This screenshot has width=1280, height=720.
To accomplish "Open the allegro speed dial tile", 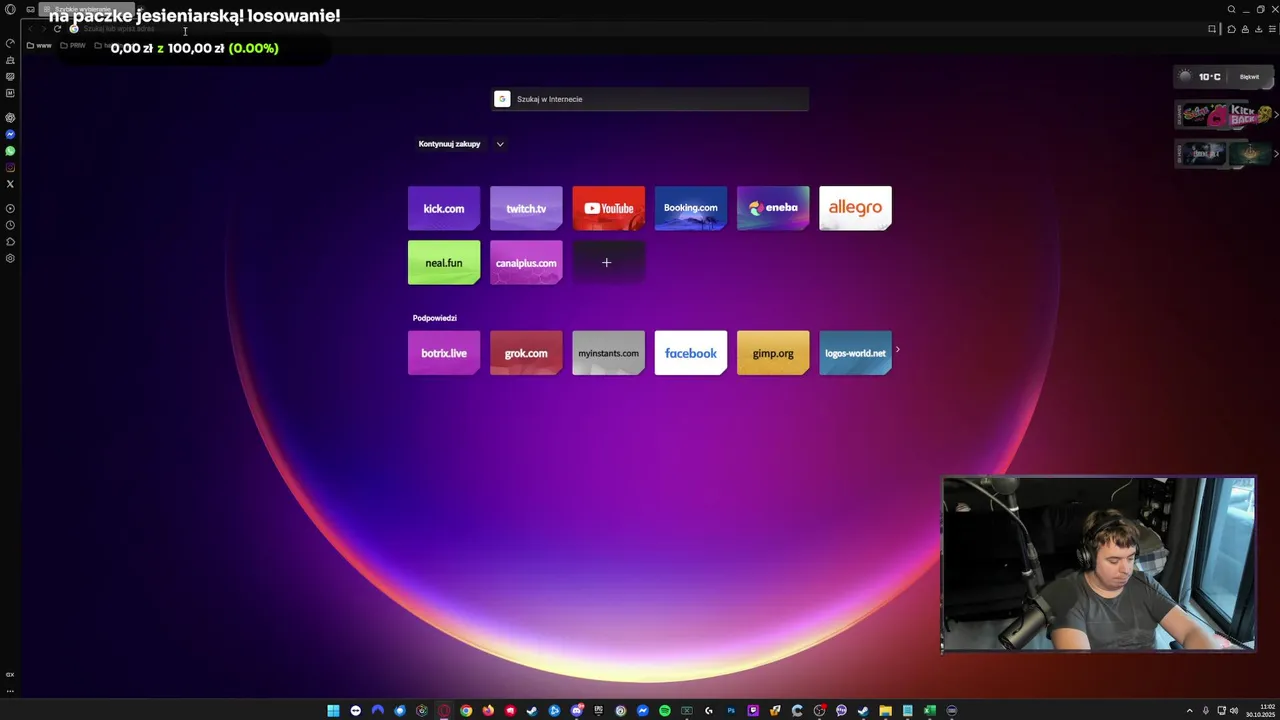I will point(855,208).
